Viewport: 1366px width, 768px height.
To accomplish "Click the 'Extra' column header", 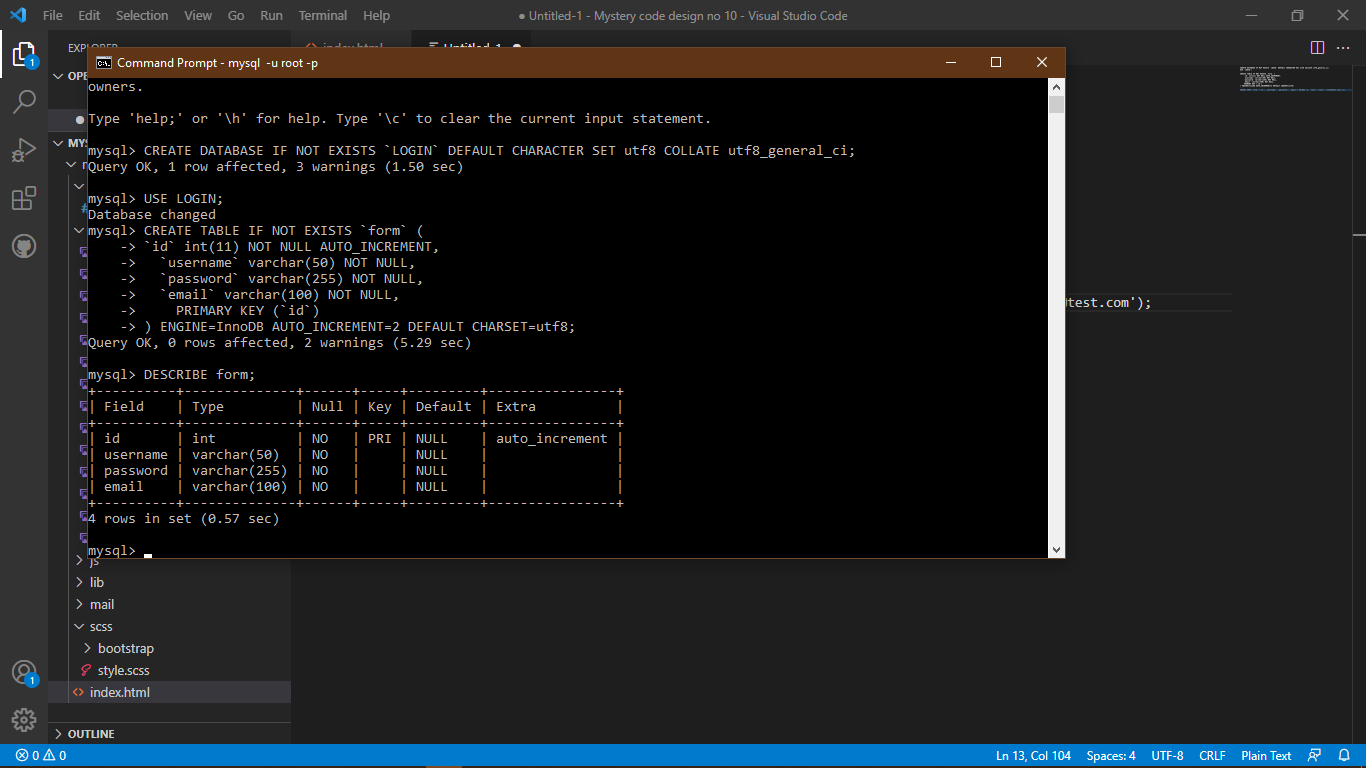I will [516, 407].
